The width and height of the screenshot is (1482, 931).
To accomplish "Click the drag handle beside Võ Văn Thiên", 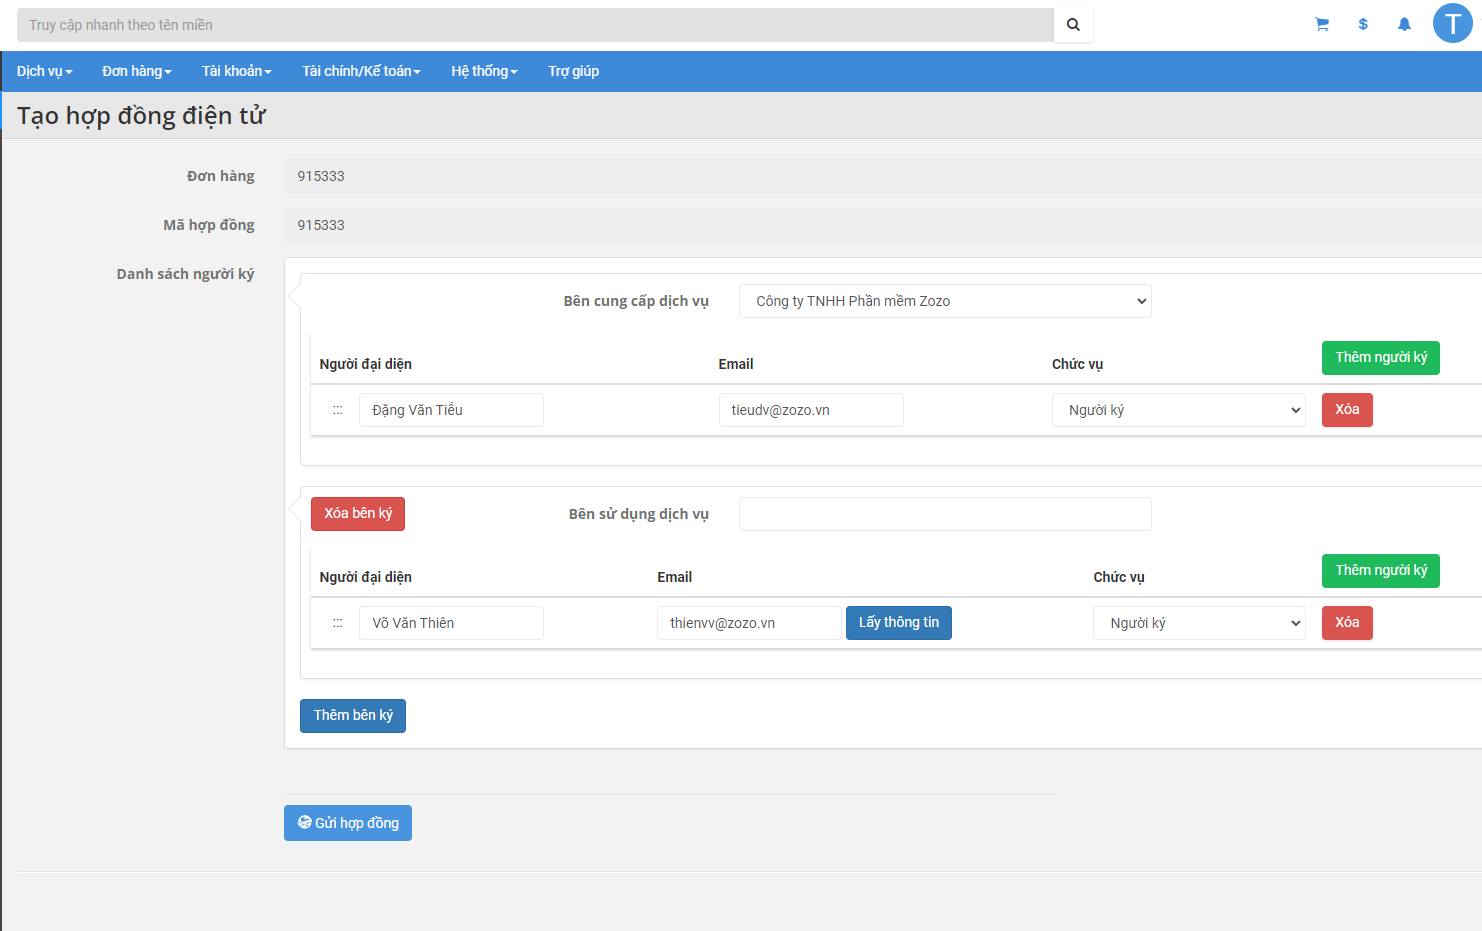I will tap(338, 623).
